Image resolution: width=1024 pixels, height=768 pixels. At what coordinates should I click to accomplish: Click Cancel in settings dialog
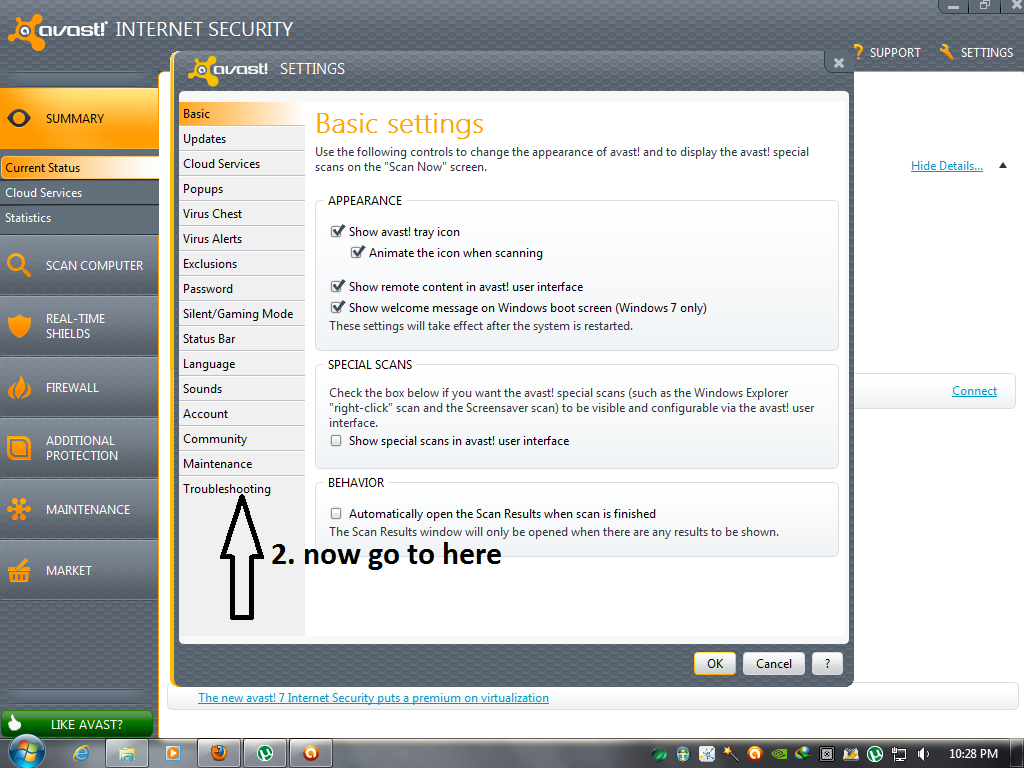tap(773, 664)
